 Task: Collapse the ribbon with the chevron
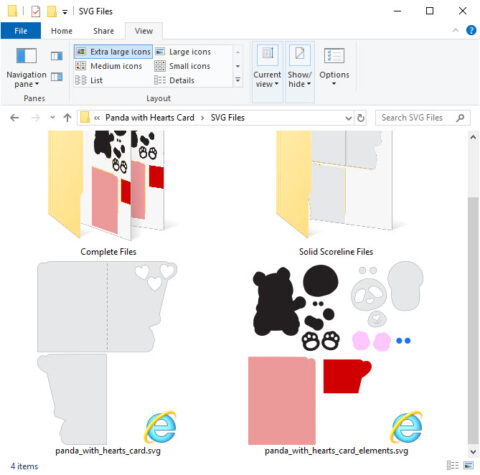click(455, 30)
